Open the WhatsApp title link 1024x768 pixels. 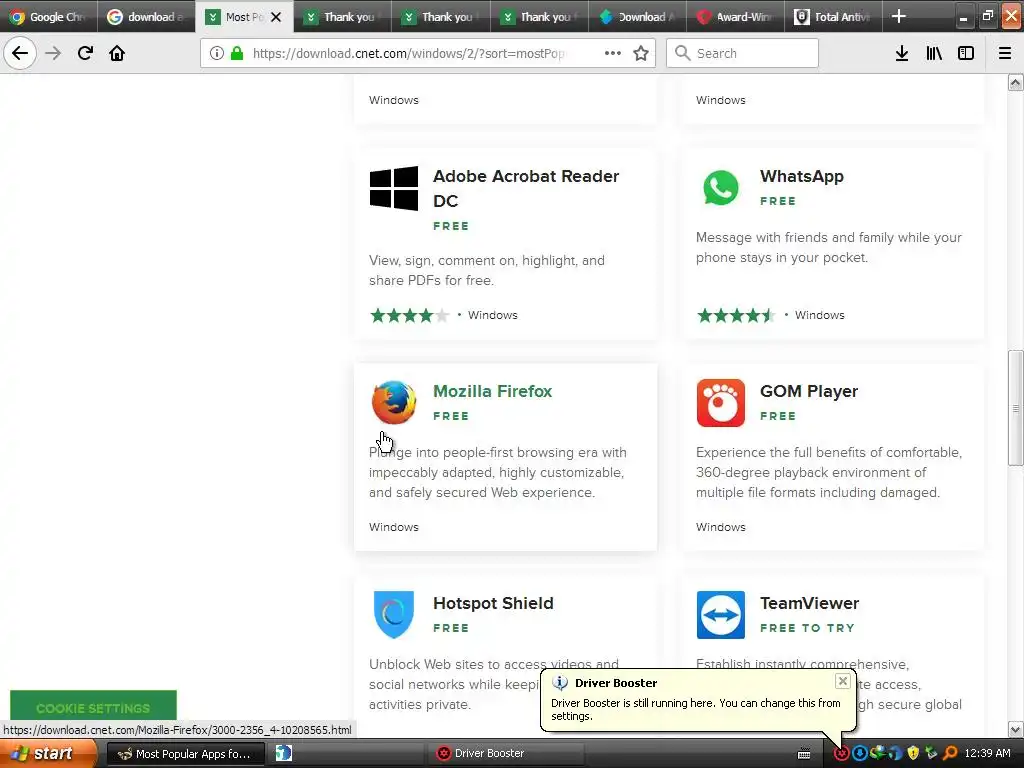tap(801, 176)
